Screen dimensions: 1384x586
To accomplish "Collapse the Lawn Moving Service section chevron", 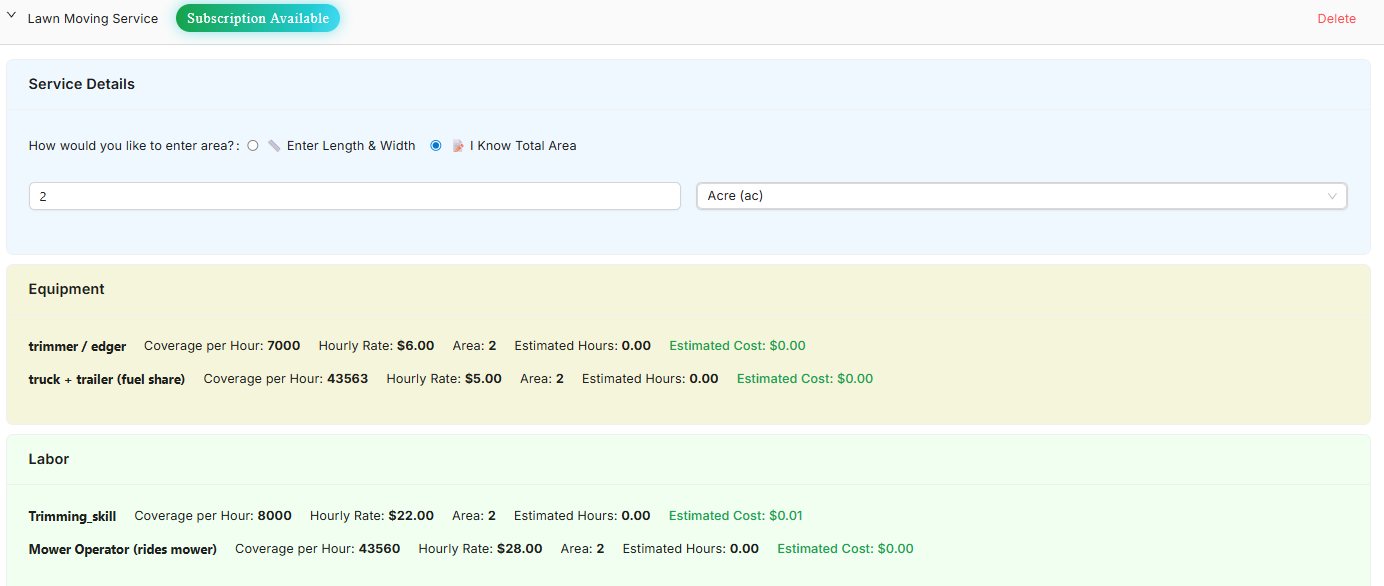I will (x=12, y=16).
